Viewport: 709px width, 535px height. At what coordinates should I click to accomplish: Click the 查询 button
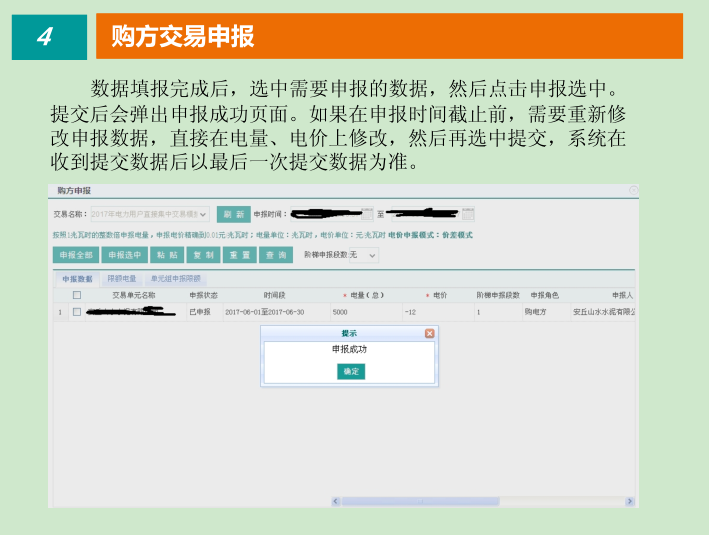pos(275,255)
